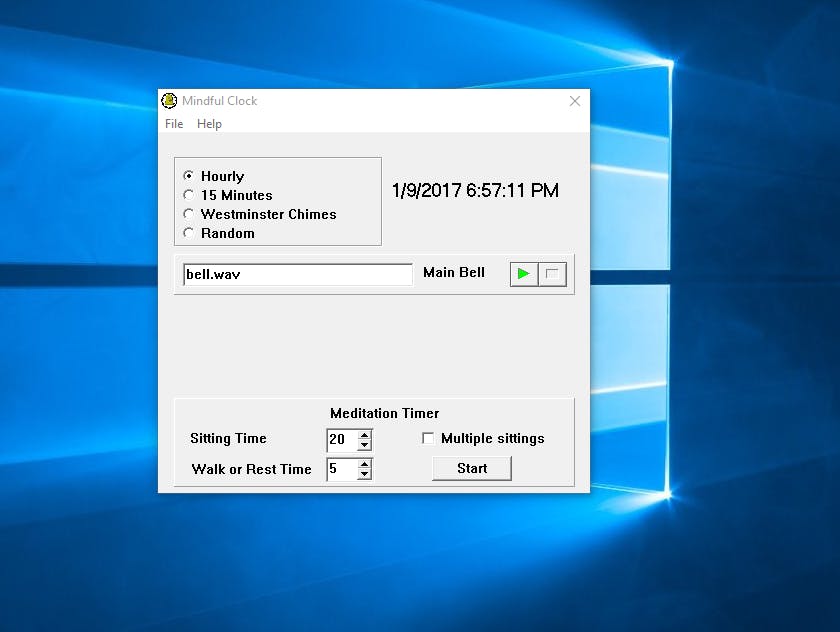Viewport: 840px width, 632px height.
Task: Play the main bell sound
Action: [524, 274]
